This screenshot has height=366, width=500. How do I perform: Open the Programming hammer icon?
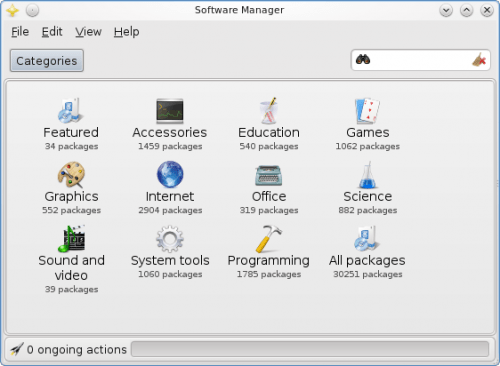[x=269, y=239]
